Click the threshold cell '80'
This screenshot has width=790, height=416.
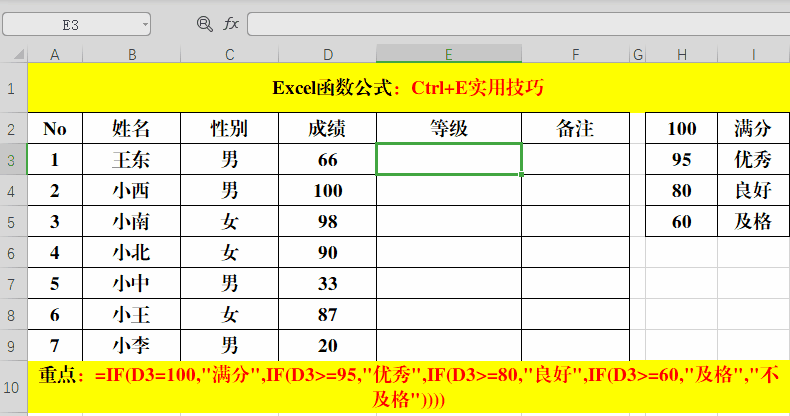(682, 190)
